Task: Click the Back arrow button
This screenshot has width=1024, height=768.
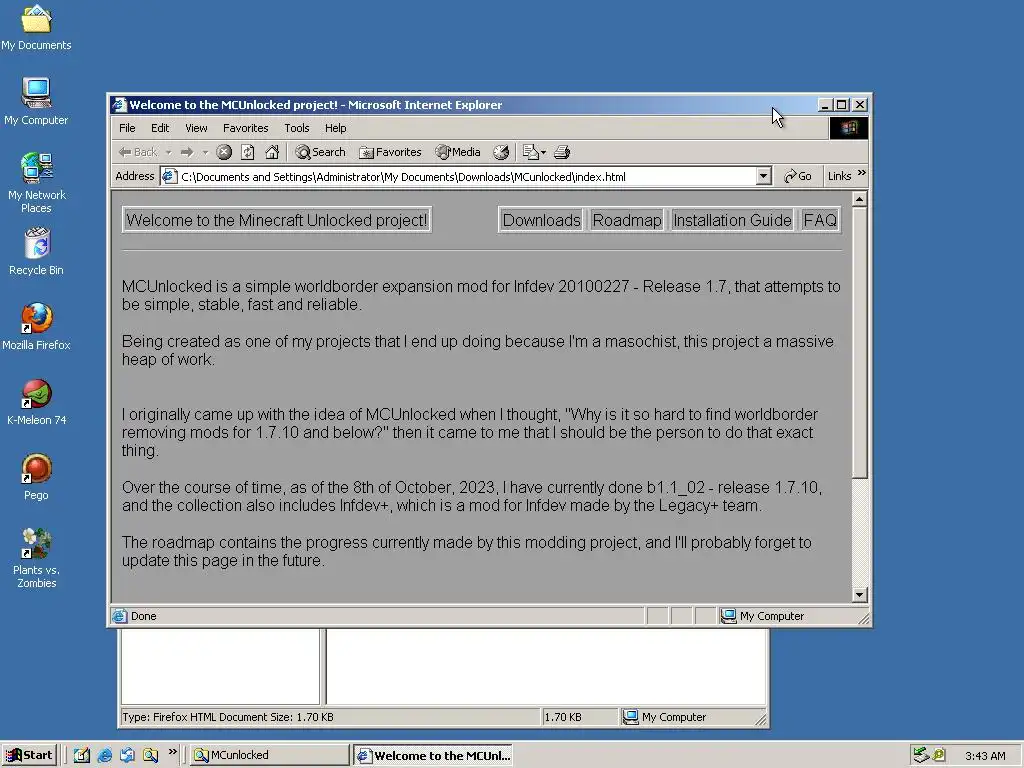Action: [138, 152]
